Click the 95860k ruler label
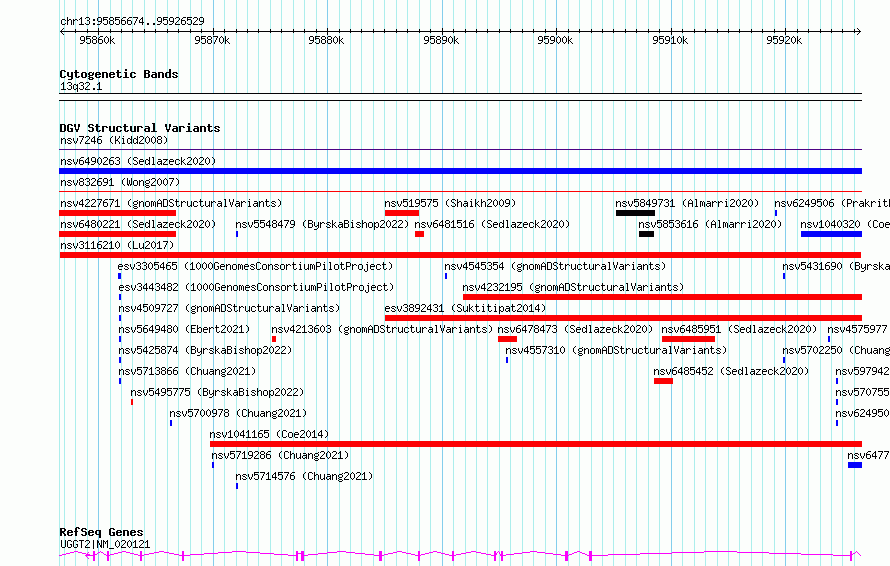This screenshot has width=890, height=566. point(97,40)
